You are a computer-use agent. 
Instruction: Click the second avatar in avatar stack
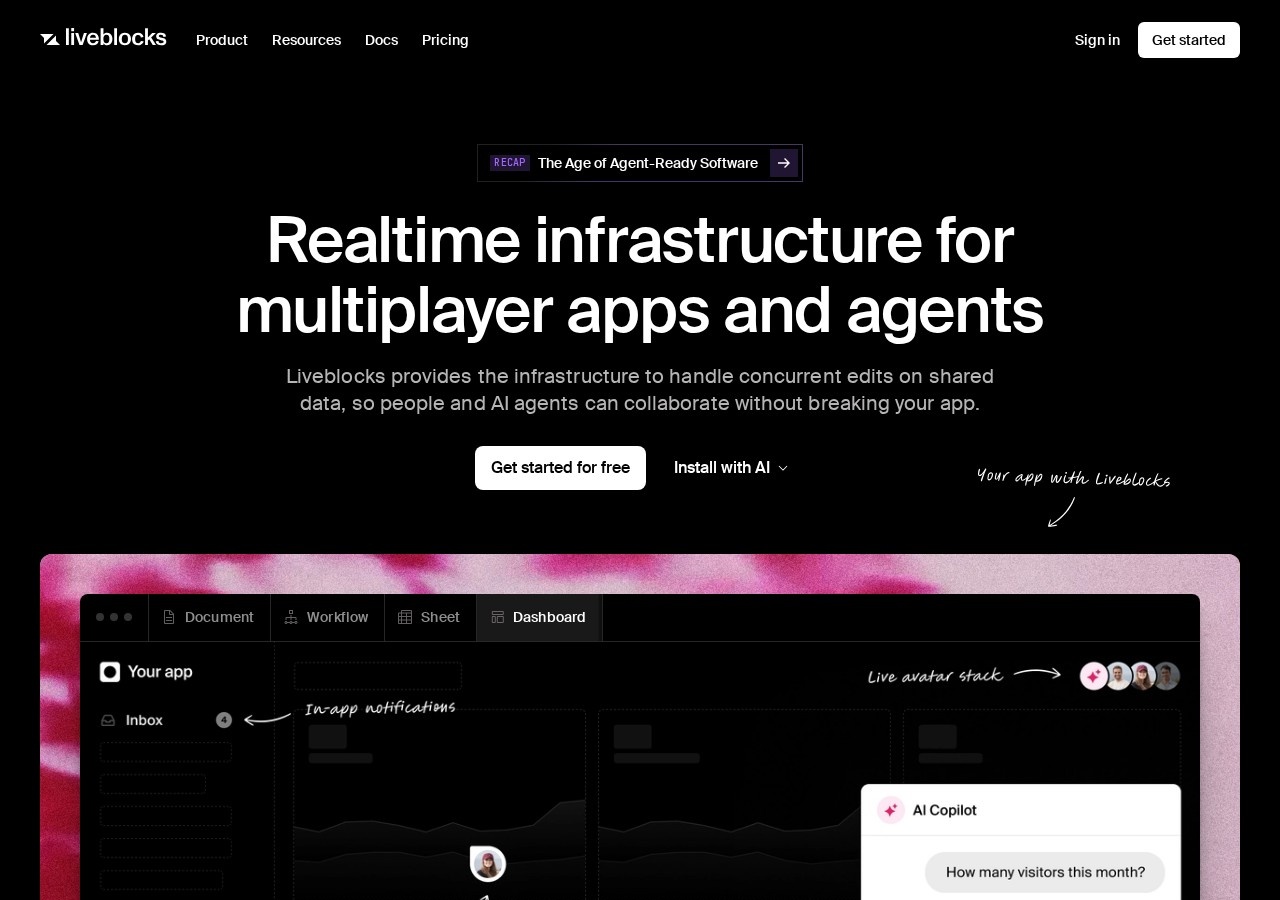click(x=1119, y=676)
